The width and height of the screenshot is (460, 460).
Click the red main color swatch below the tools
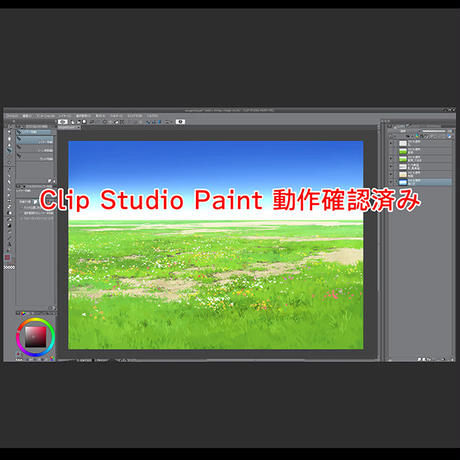click(x=7, y=257)
